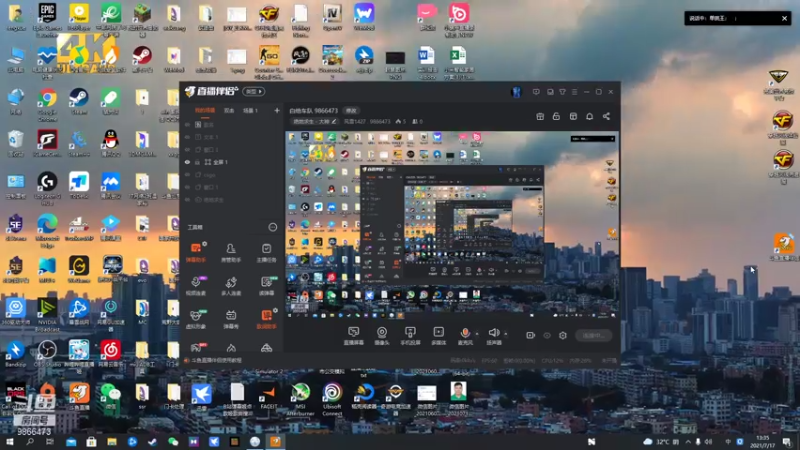Edit the stream category with pencil icon
The image size is (800, 450).
[x=334, y=121]
